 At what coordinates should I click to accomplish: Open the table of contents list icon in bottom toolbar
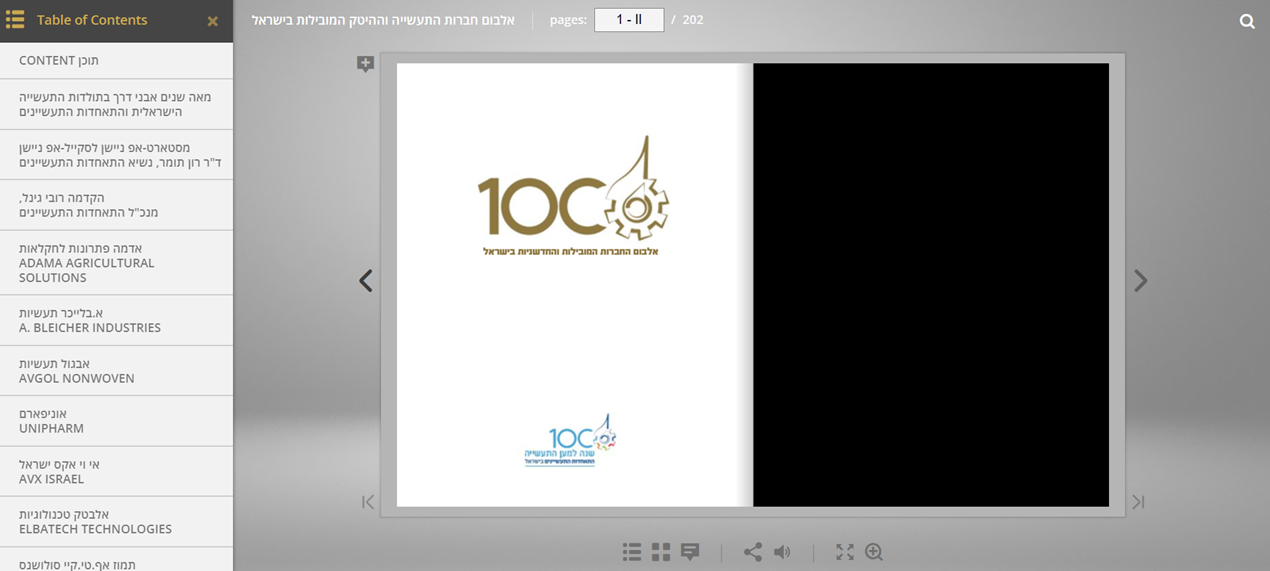[x=631, y=552]
